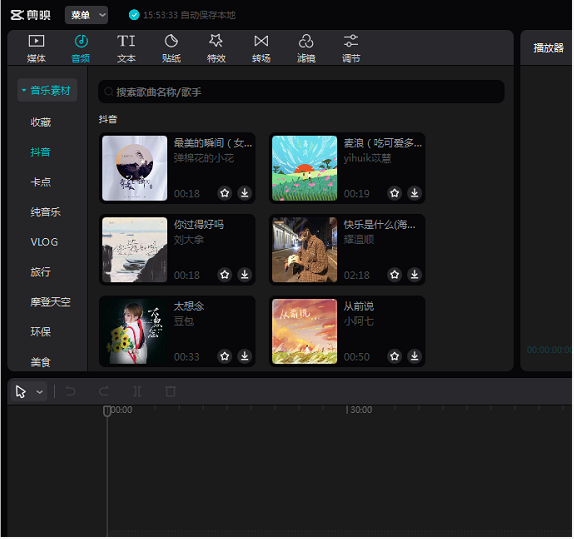Click the timeline playhead at 00:00
This screenshot has height=539, width=574.
click(107, 411)
